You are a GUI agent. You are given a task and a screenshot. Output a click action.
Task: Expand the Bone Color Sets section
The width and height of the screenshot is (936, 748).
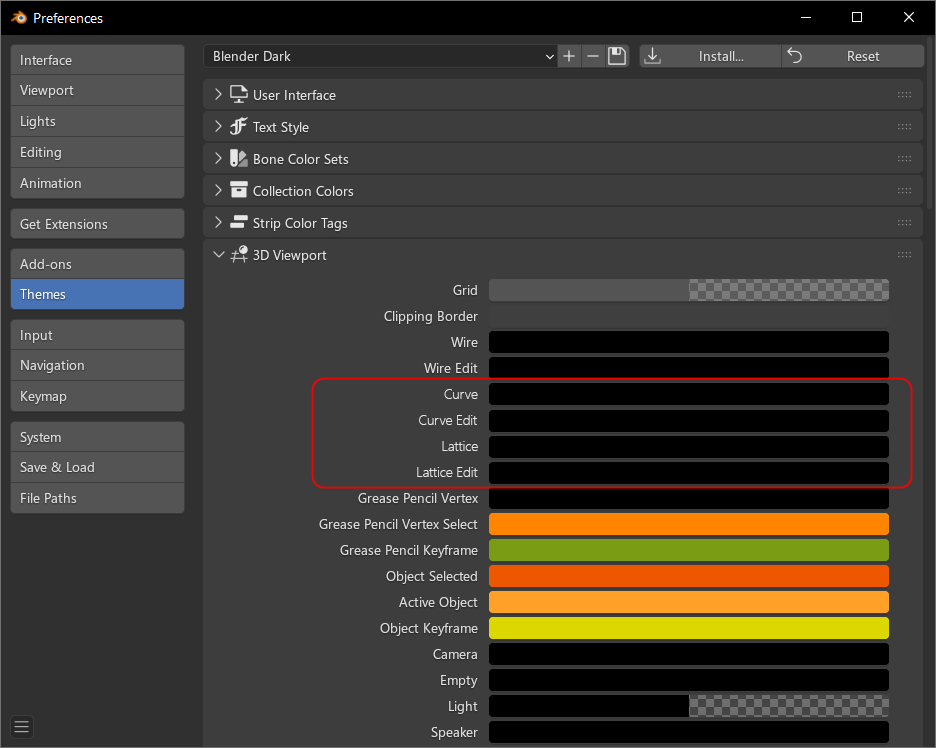tap(218, 159)
